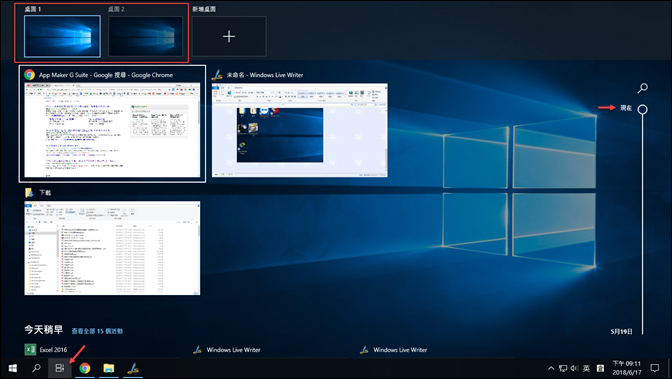Screen dimensions: 672x379
Task: Click 新增桌面 plus button
Action: pyautogui.click(x=229, y=36)
